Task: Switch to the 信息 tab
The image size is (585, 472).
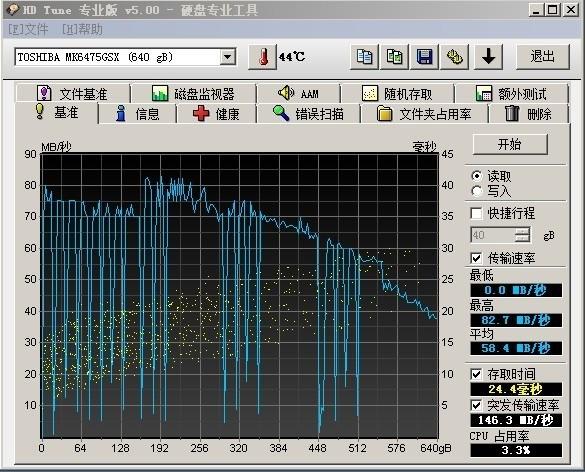Action: 137,113
